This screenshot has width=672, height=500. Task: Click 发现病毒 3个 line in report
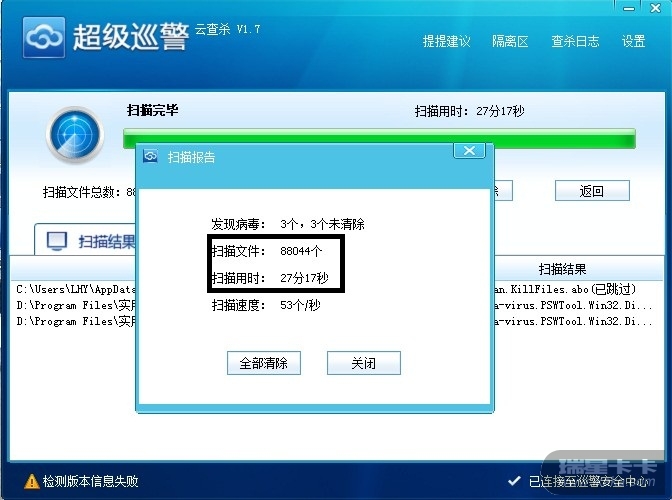point(288,224)
